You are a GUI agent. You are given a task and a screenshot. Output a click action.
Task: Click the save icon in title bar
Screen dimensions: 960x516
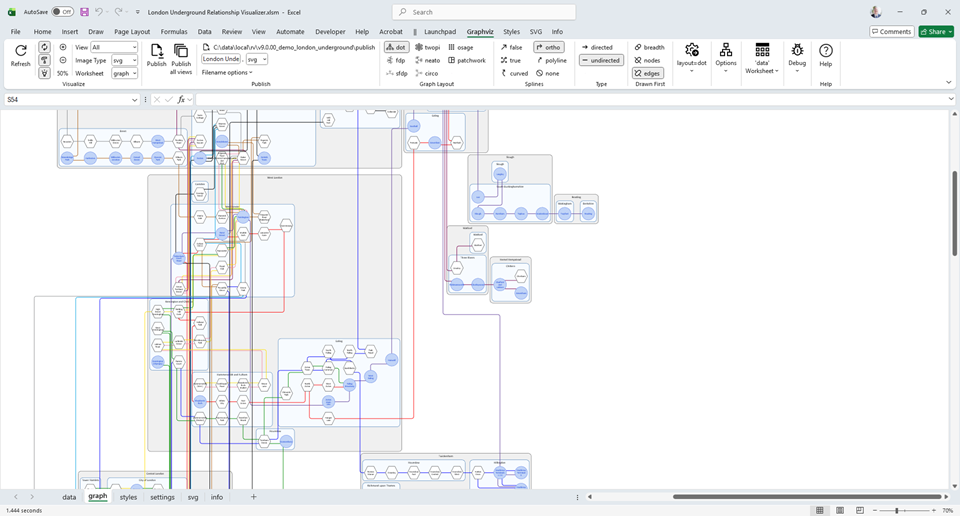84,12
